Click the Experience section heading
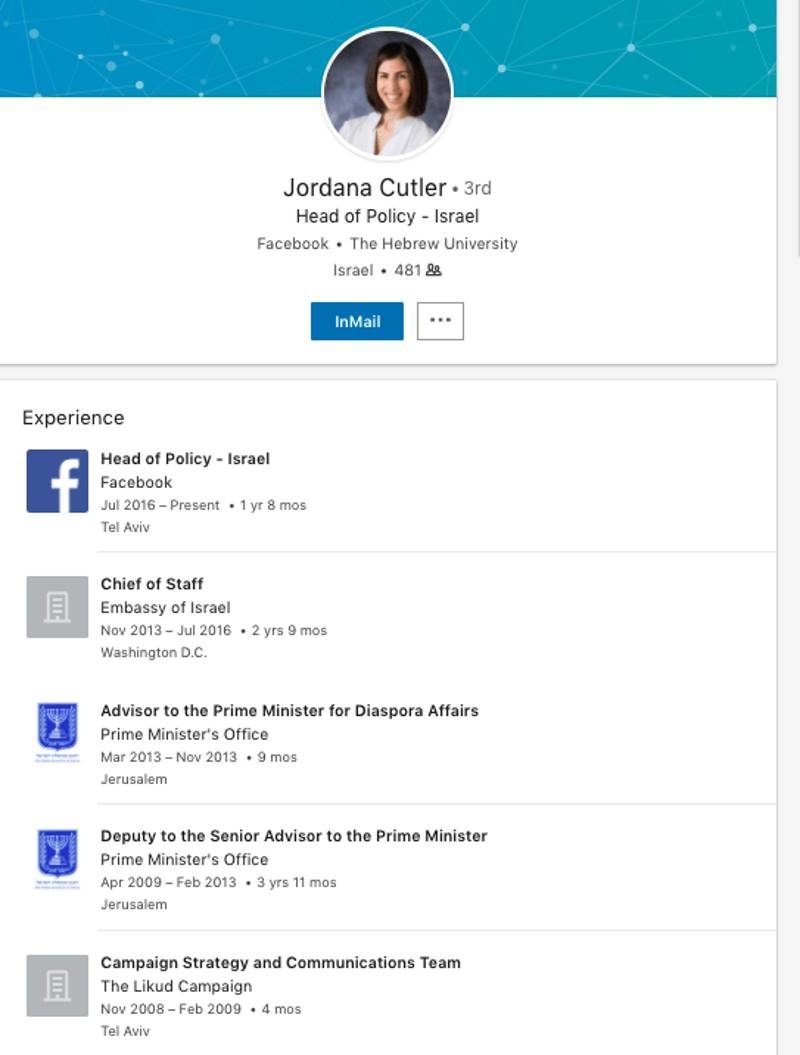 [73, 418]
